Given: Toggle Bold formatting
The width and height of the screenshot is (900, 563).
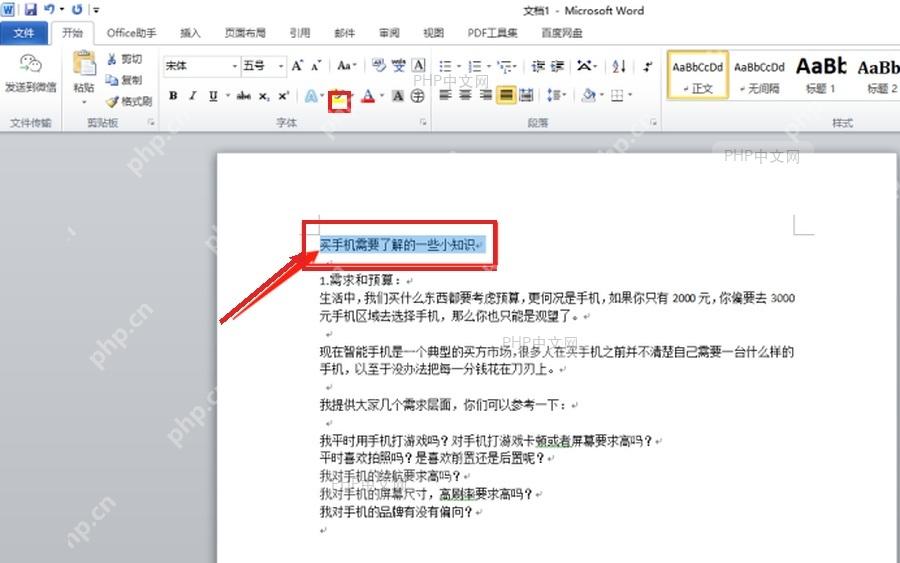Looking at the screenshot, I should tap(173, 96).
